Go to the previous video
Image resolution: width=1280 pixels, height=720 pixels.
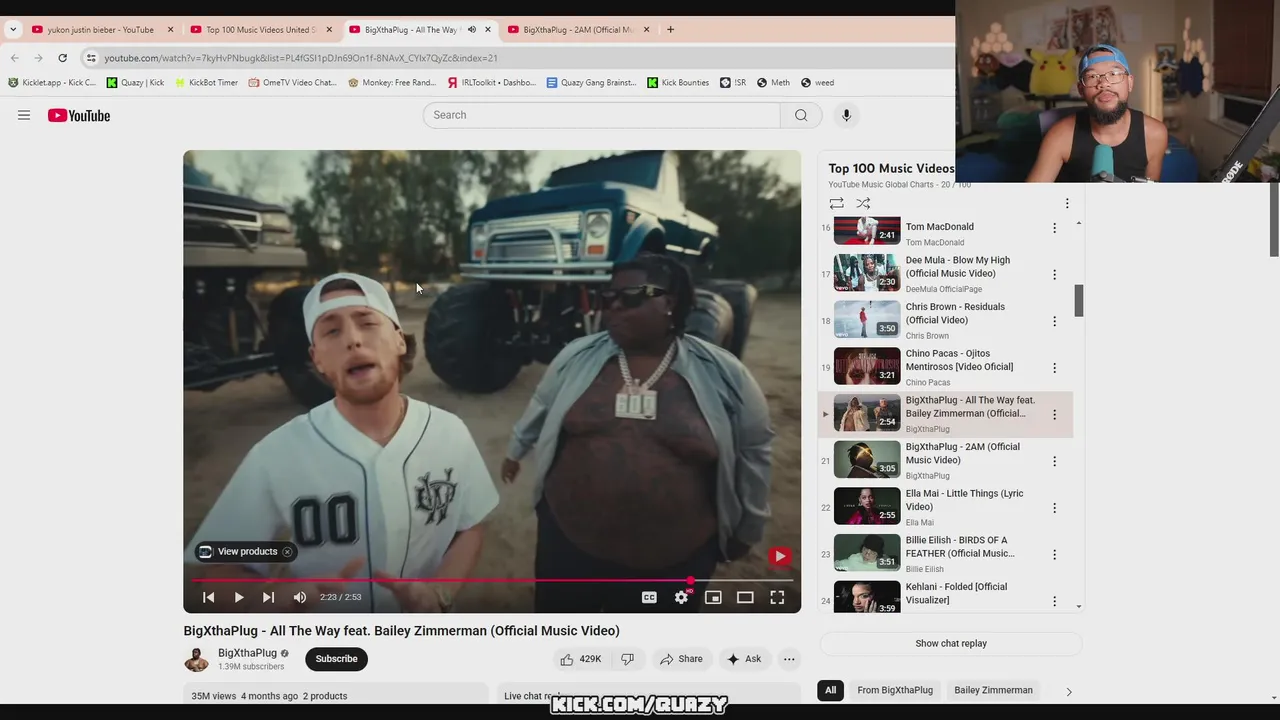tap(208, 597)
